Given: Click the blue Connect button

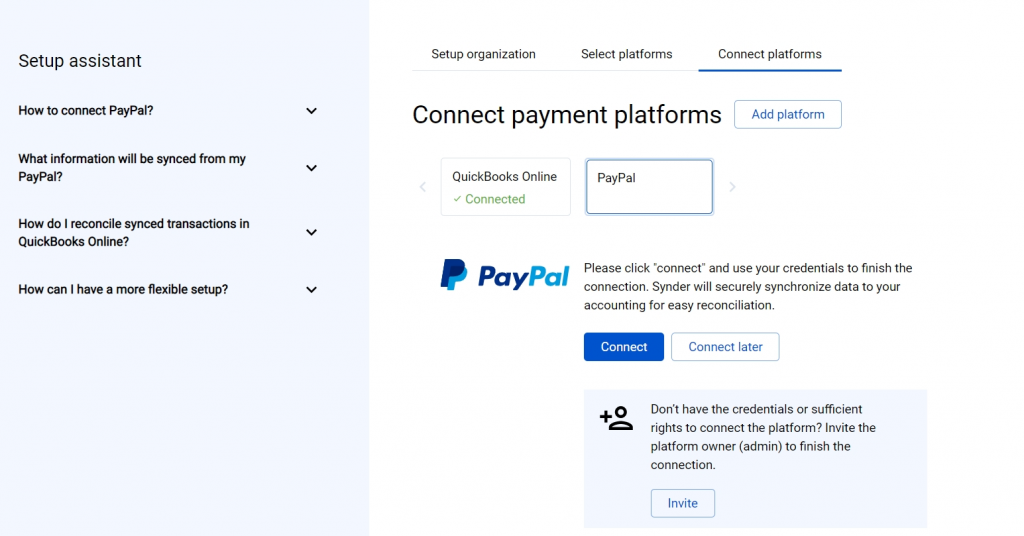Looking at the screenshot, I should point(624,347).
